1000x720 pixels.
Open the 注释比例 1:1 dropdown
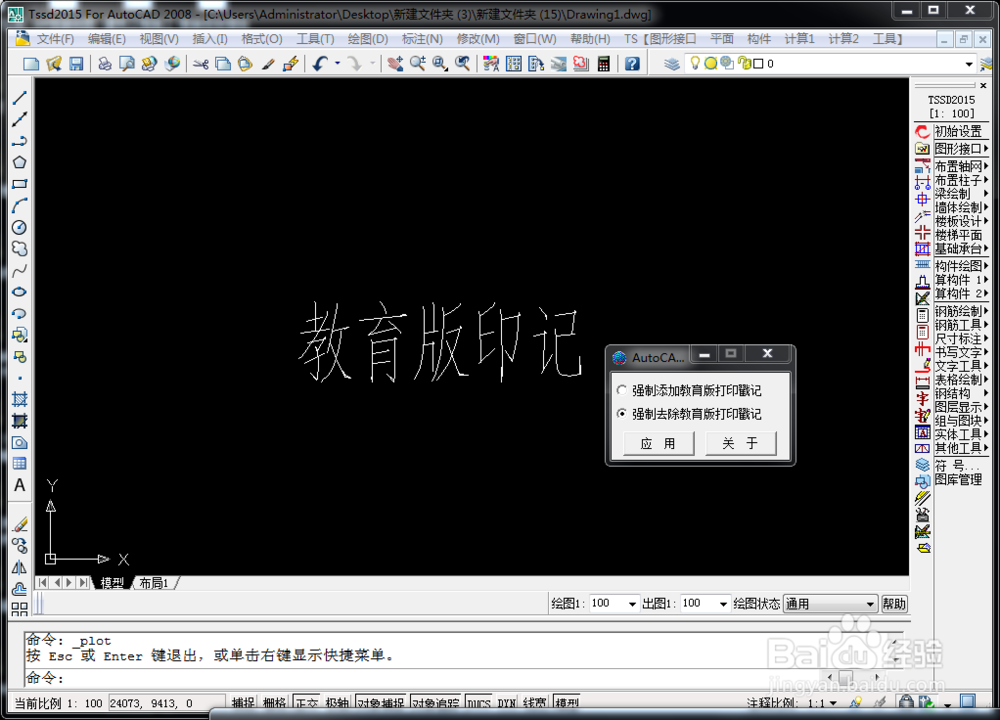pos(833,703)
